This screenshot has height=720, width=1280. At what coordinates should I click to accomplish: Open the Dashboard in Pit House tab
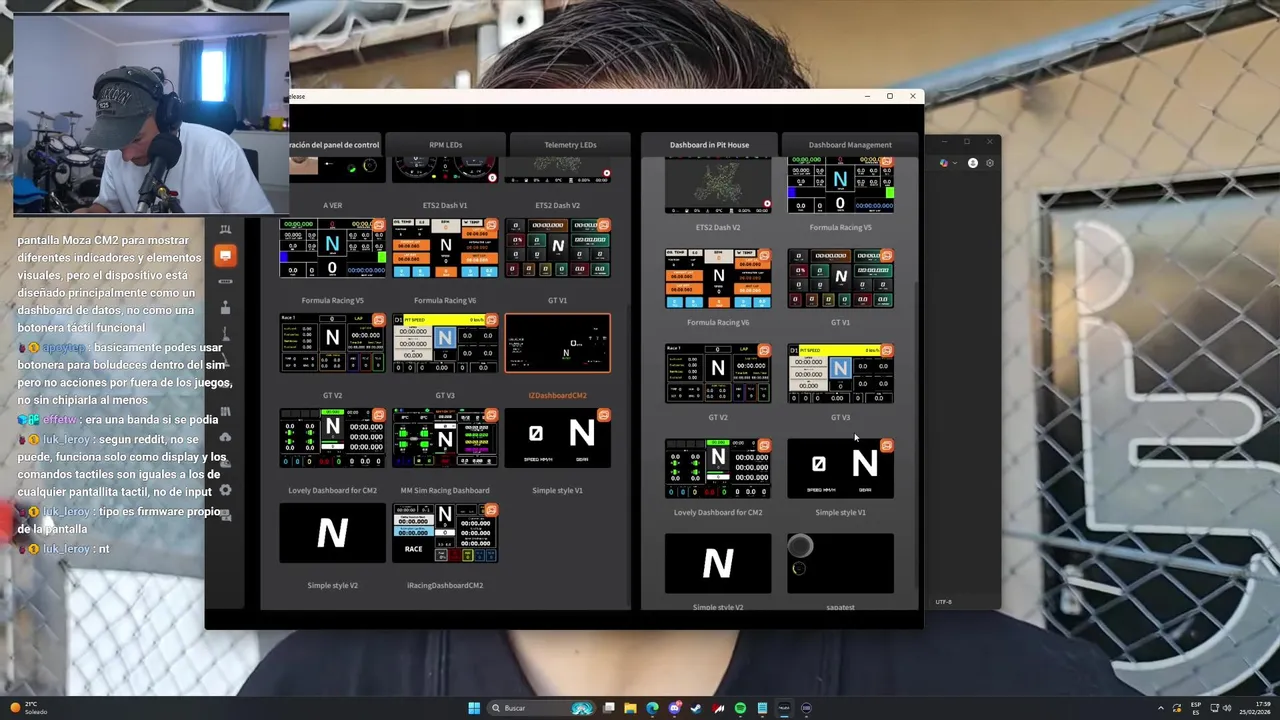coord(709,145)
